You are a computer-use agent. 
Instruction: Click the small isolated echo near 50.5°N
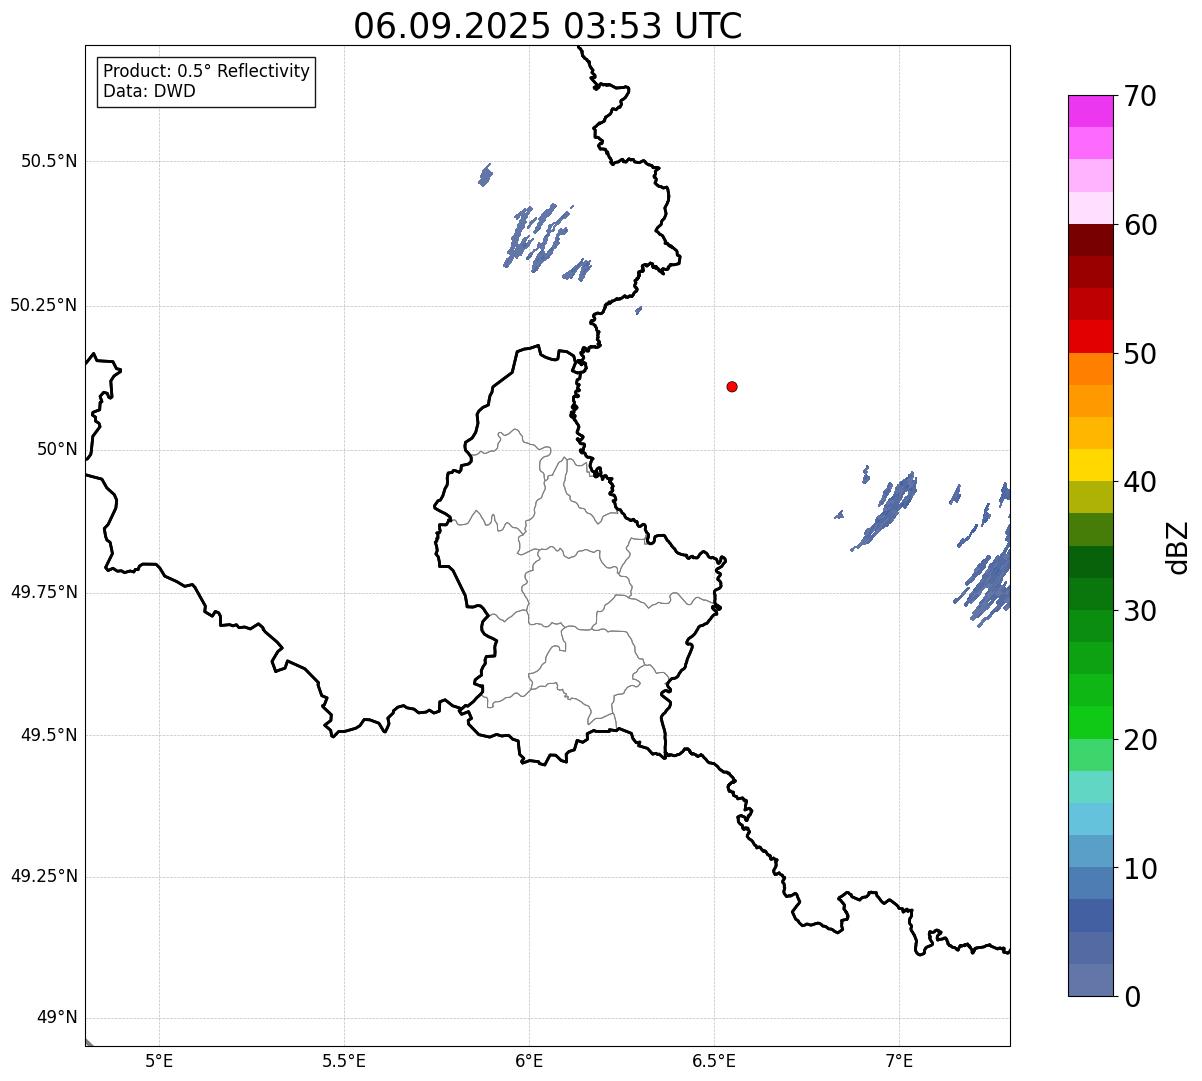coord(485,175)
